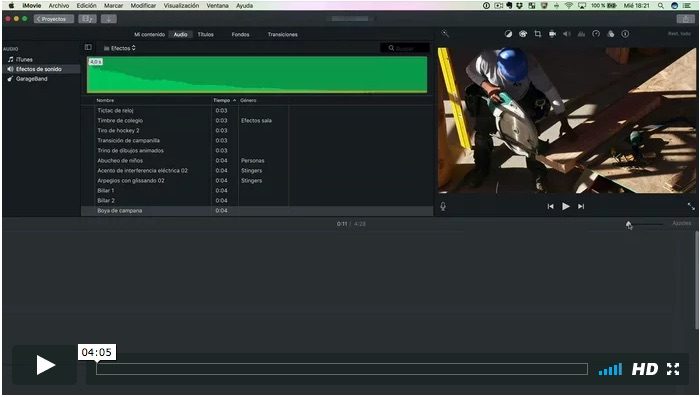Click the video preview viewer image
Image resolution: width=700 pixels, height=397 pixels.
point(567,120)
